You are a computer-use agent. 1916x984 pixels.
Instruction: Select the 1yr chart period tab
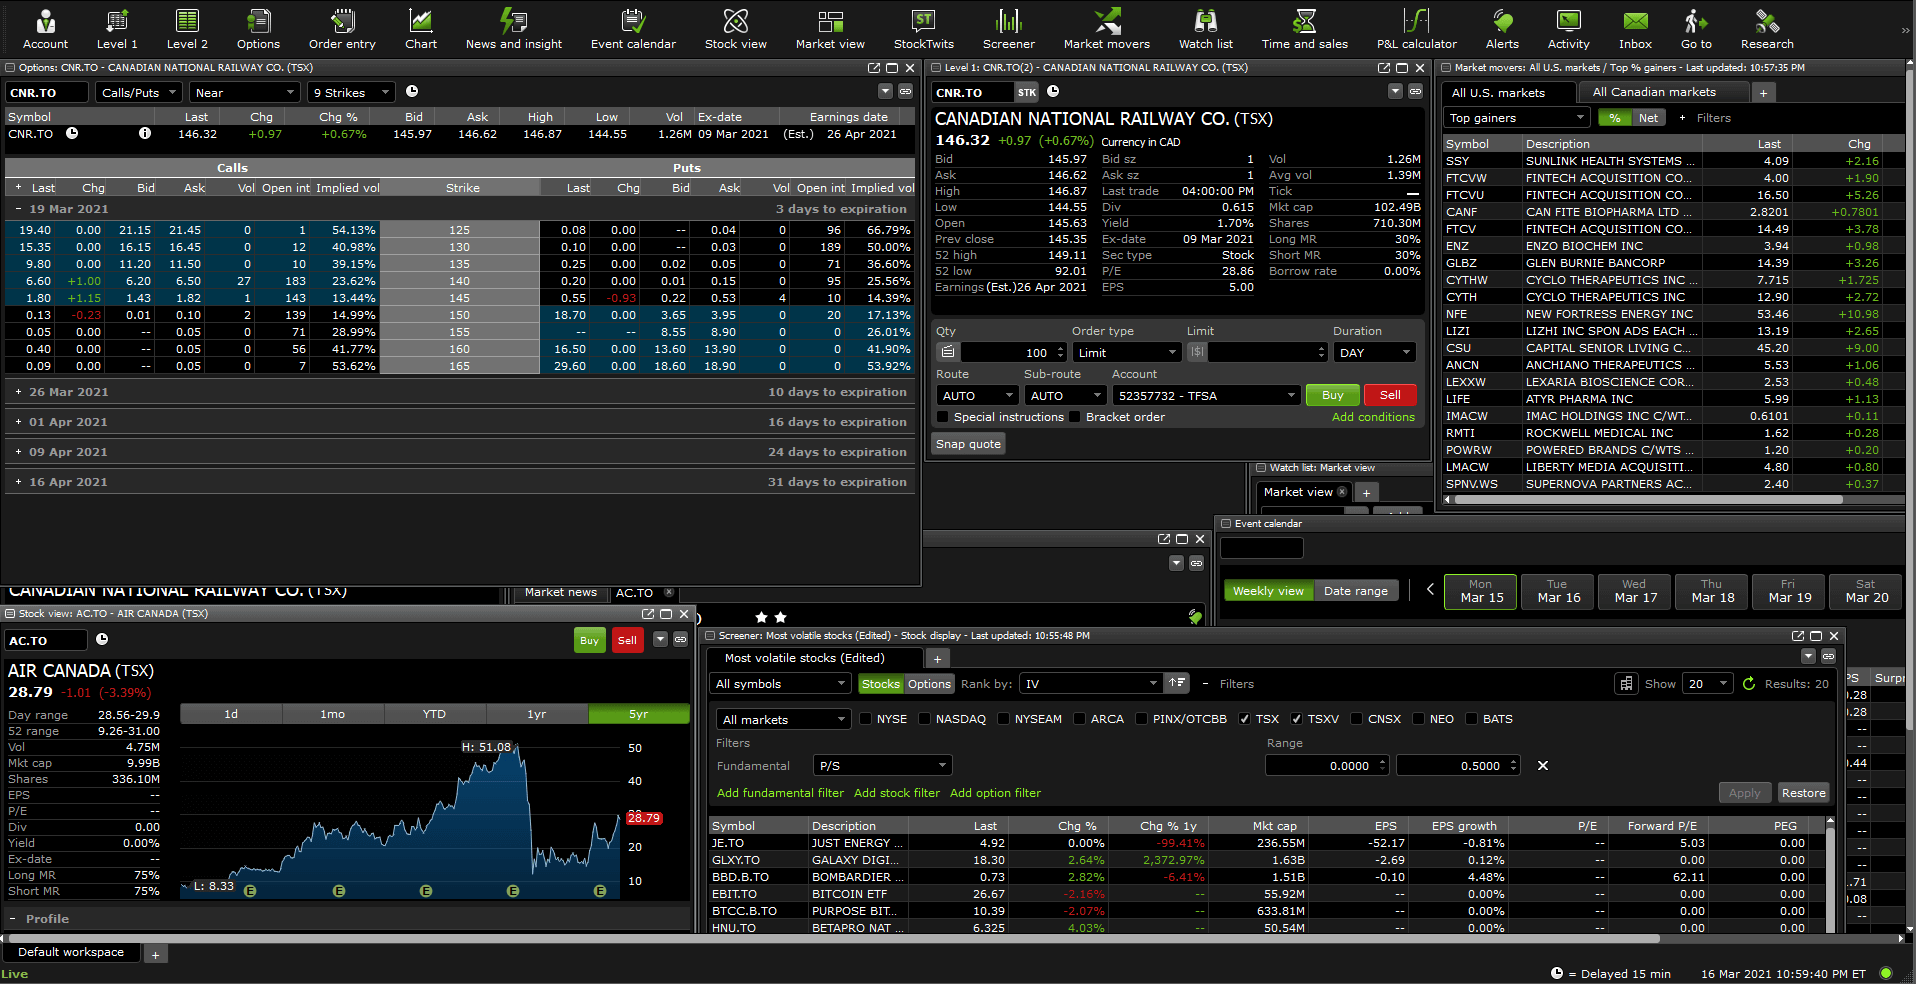pyautogui.click(x=536, y=714)
